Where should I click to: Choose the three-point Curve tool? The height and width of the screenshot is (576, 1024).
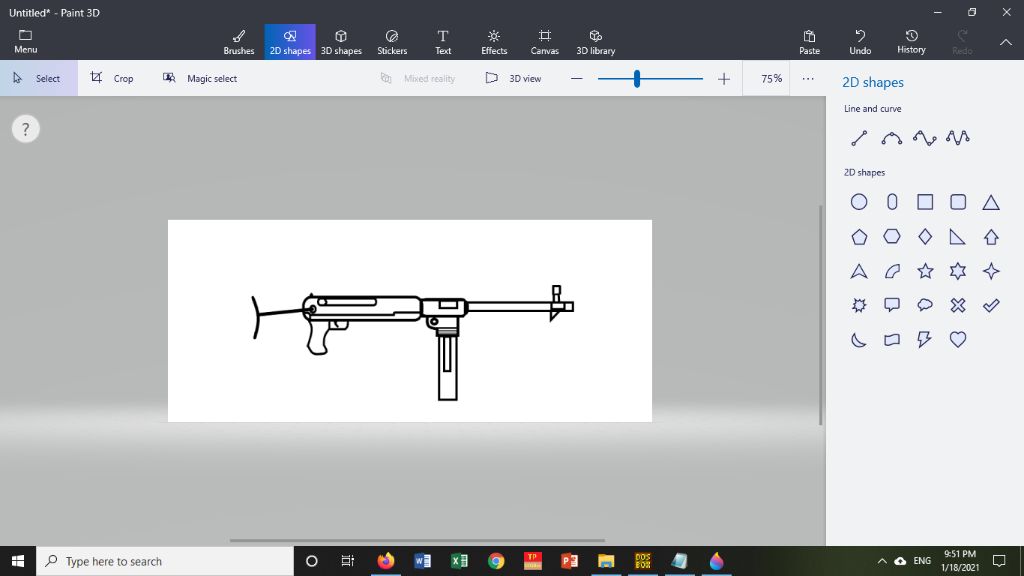tap(891, 138)
